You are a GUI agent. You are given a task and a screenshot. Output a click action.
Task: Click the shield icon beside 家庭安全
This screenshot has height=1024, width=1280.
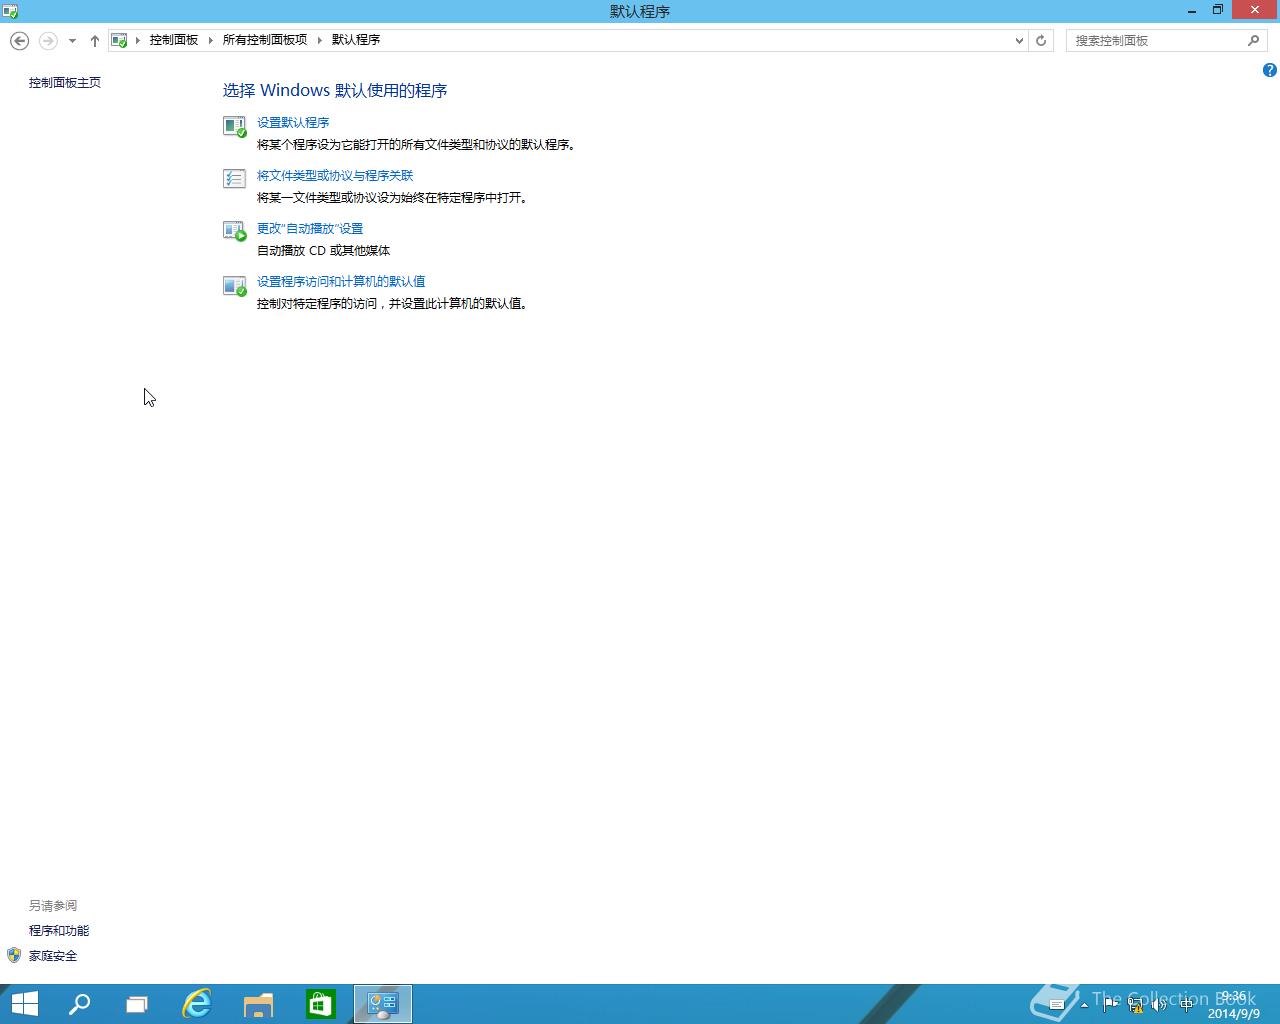click(14, 956)
